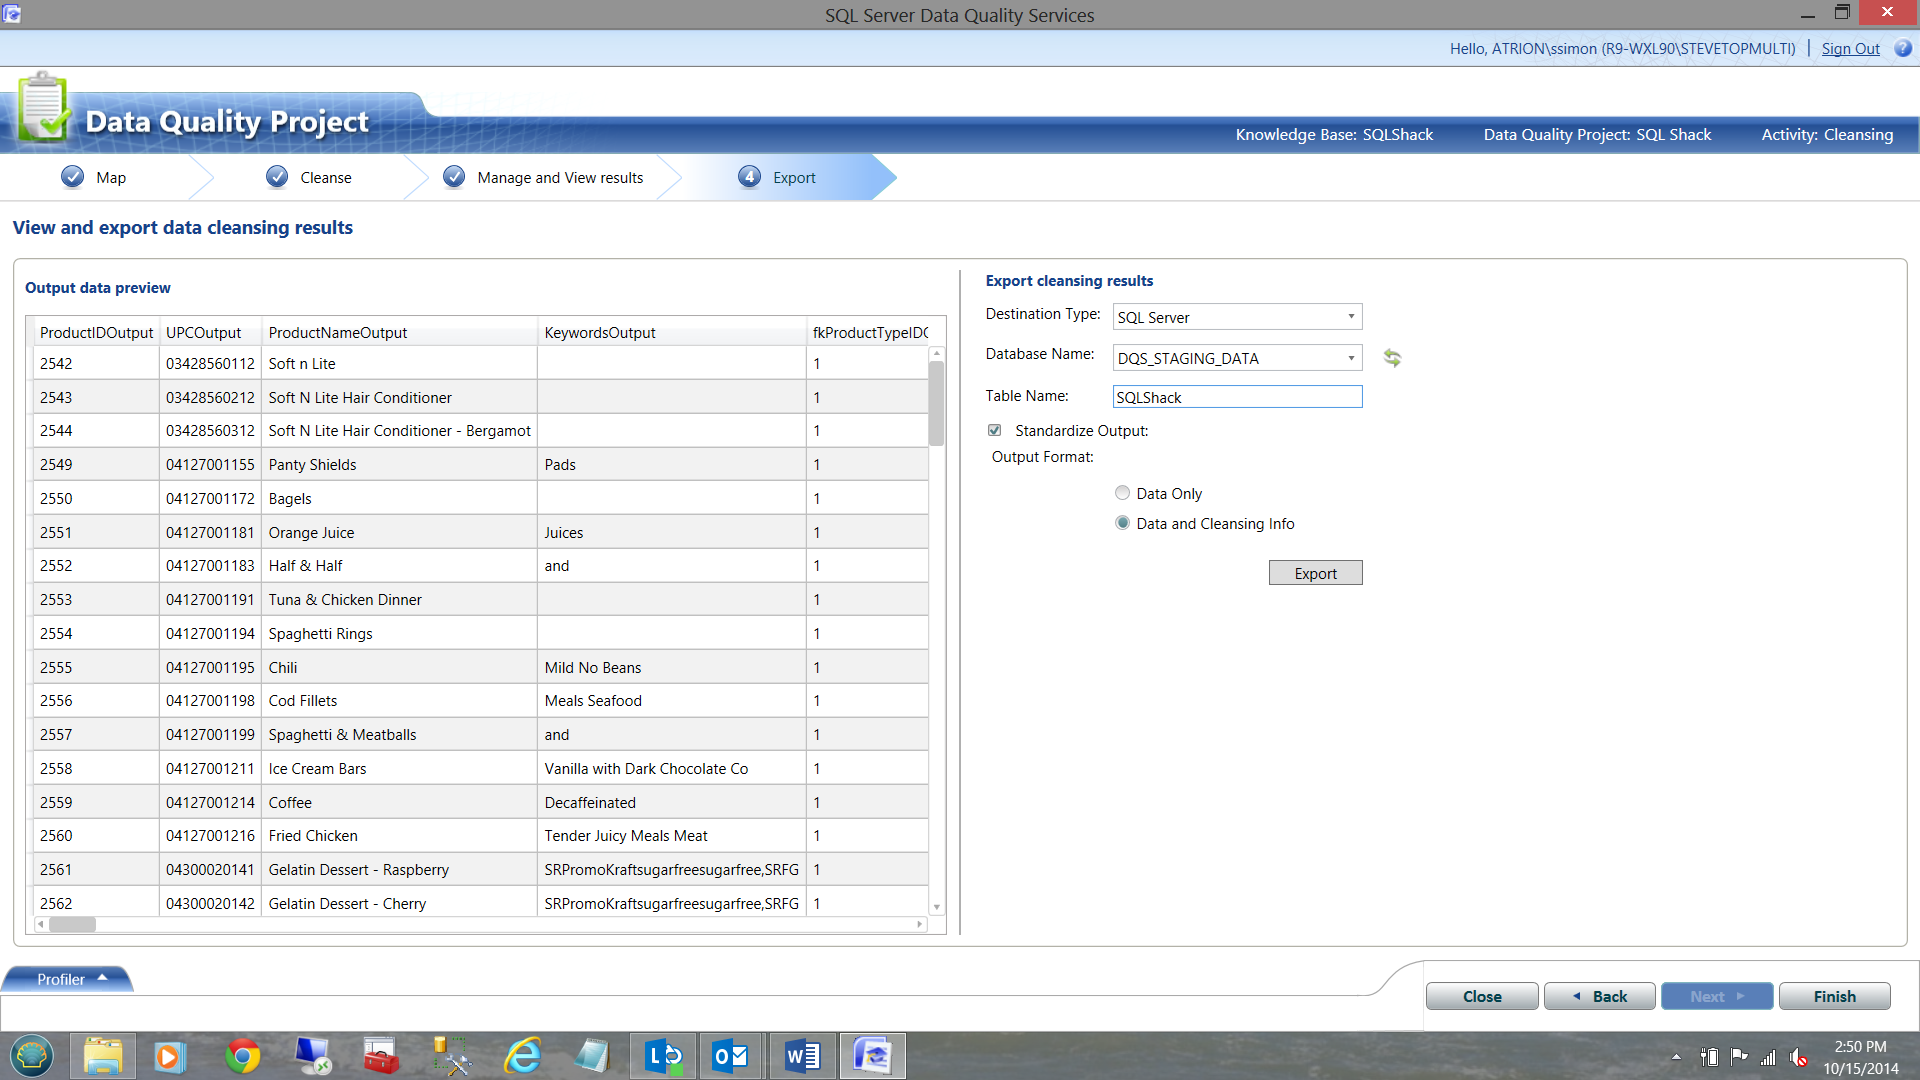This screenshot has height=1080, width=1920.
Task: Open Internet Explorer from taskbar
Action: click(522, 1056)
